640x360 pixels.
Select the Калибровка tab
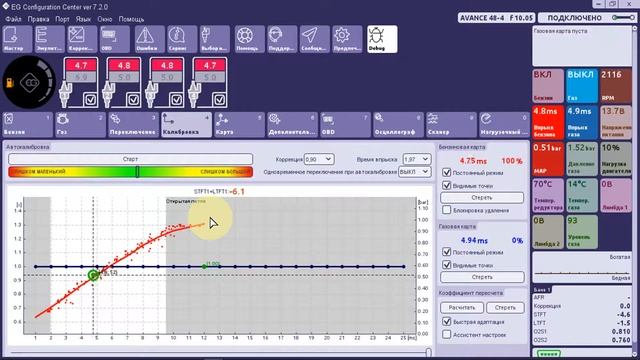tap(187, 124)
